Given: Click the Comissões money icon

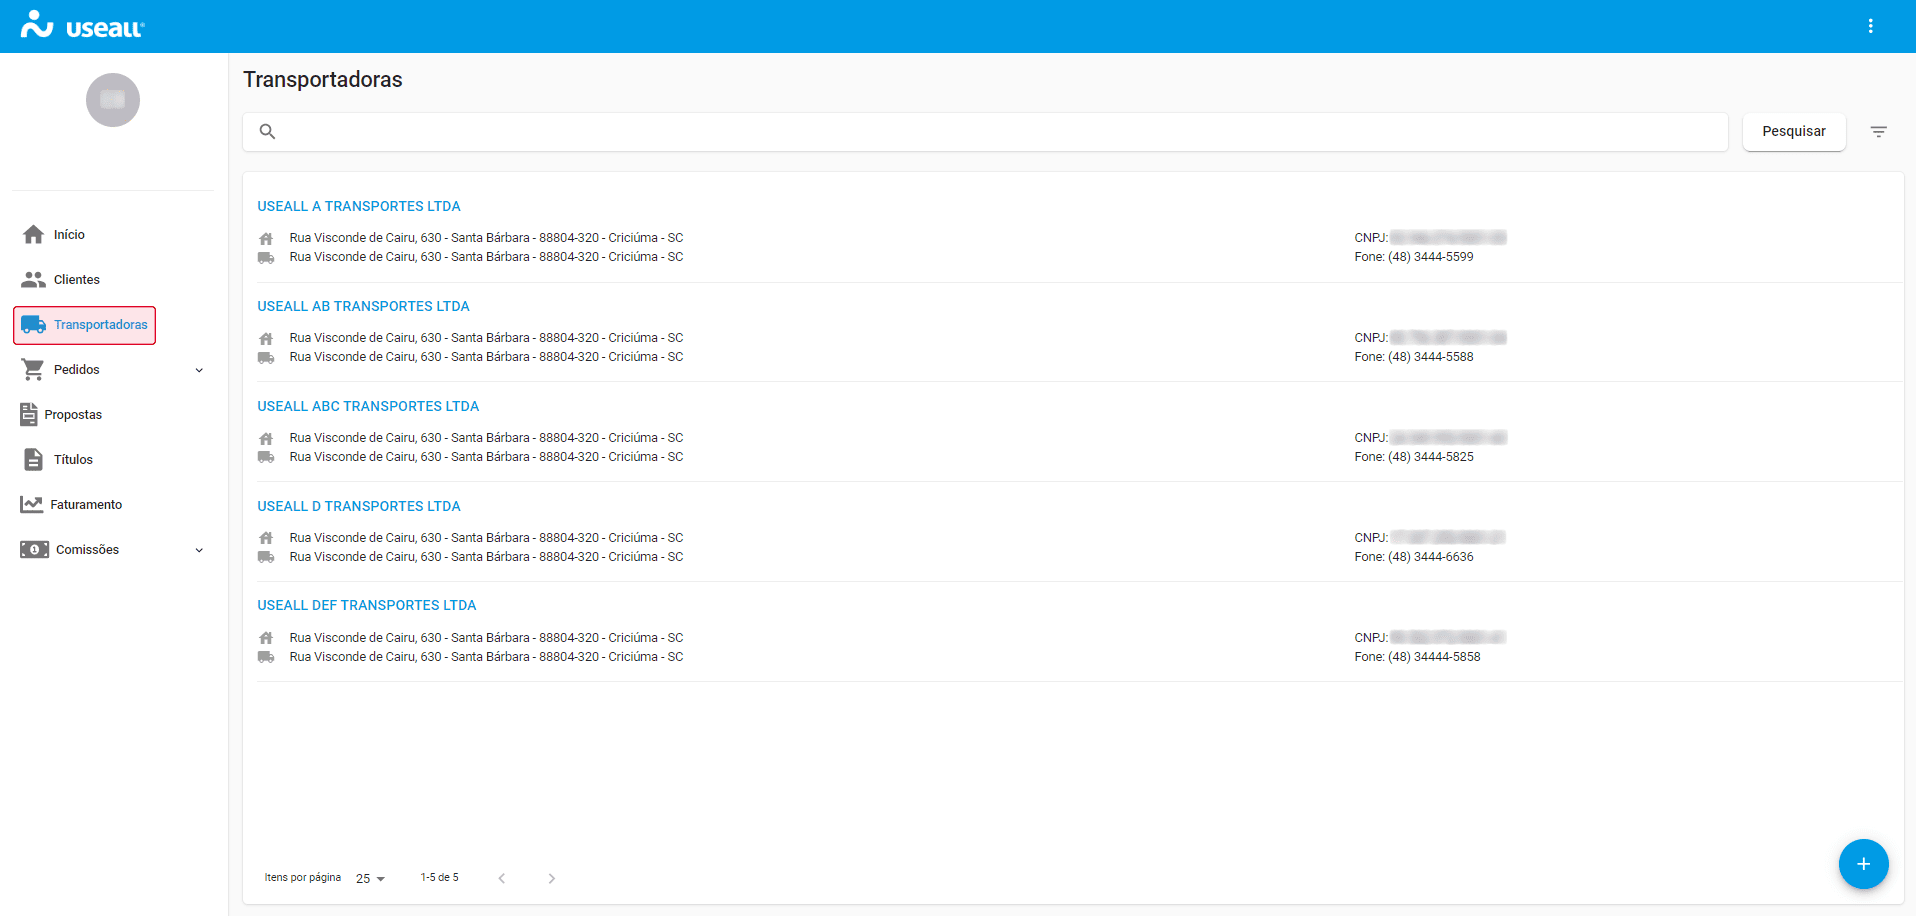Looking at the screenshot, I should click(x=34, y=549).
